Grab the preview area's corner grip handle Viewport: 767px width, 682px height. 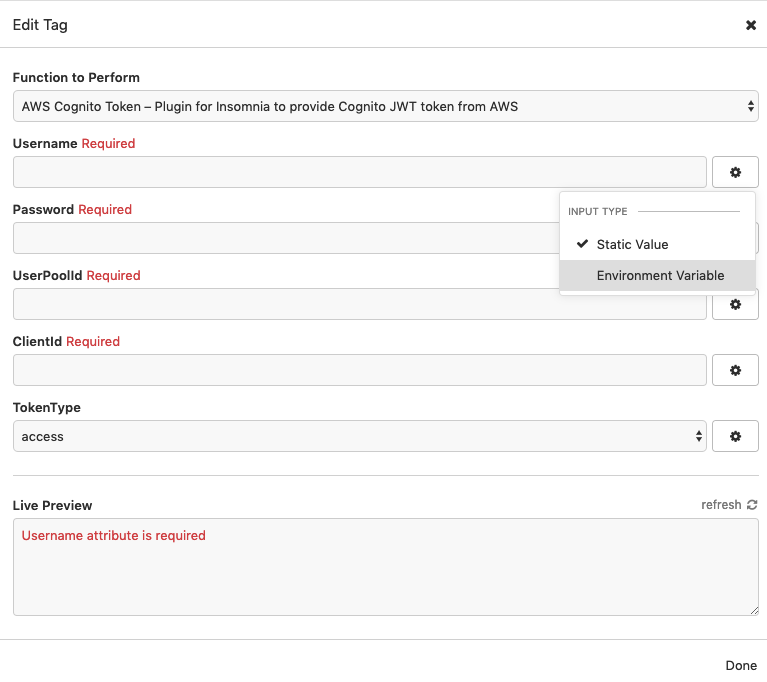(x=754, y=611)
